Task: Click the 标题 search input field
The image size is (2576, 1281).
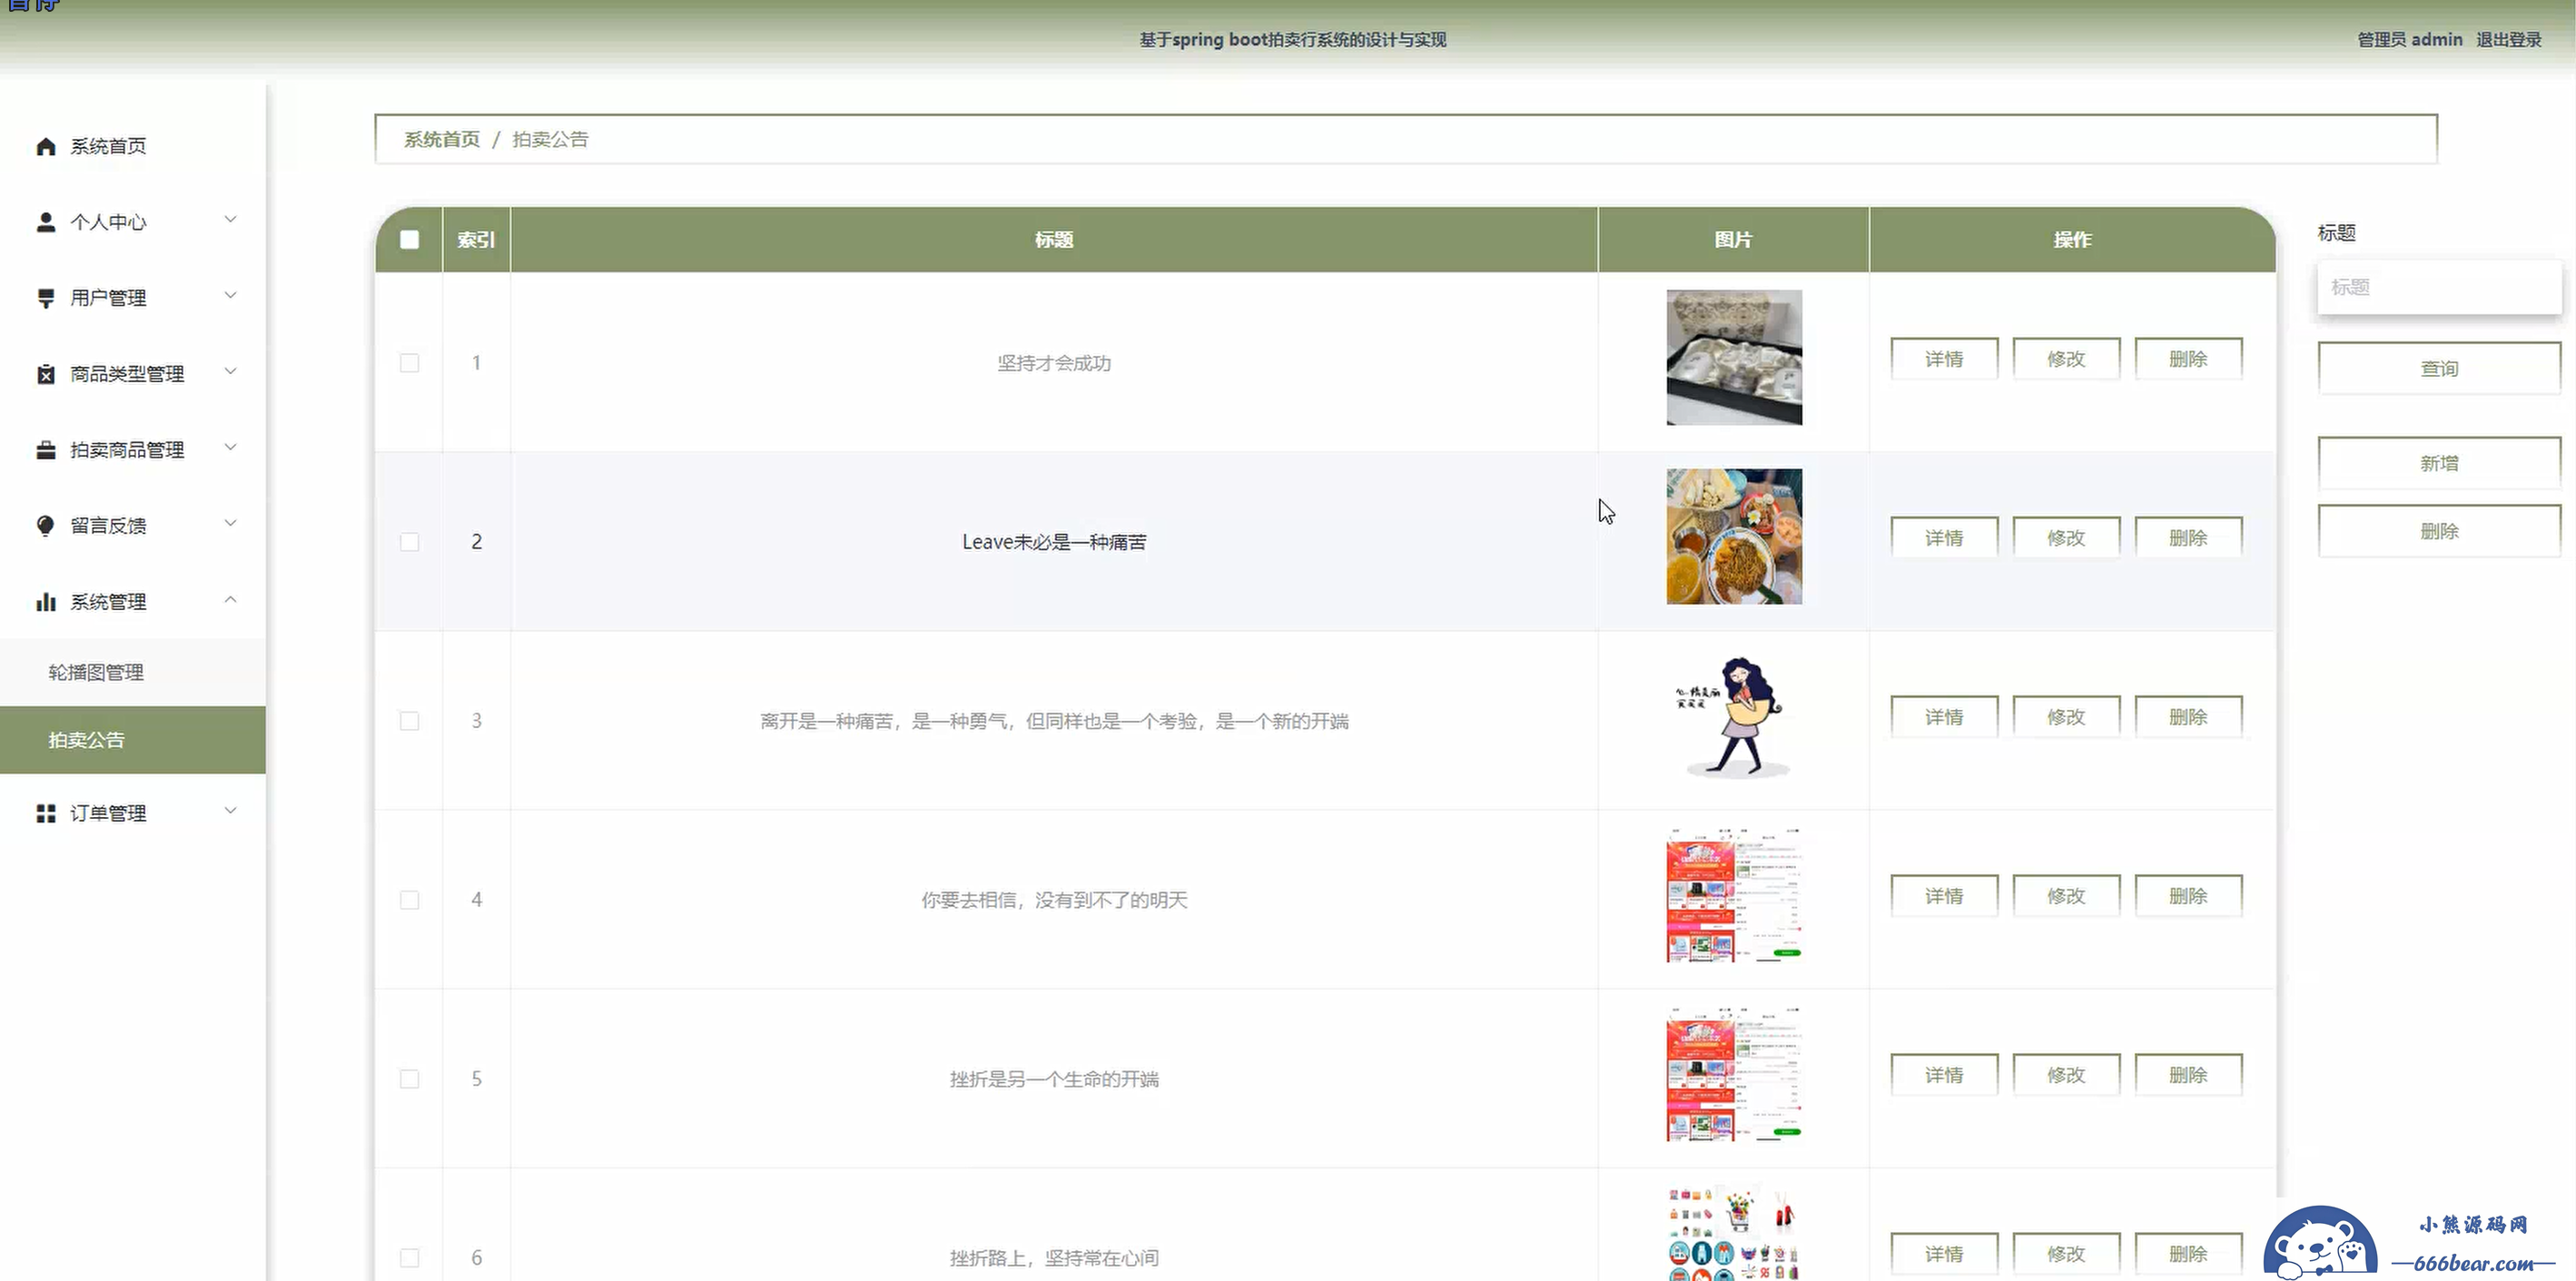Action: (x=2439, y=287)
